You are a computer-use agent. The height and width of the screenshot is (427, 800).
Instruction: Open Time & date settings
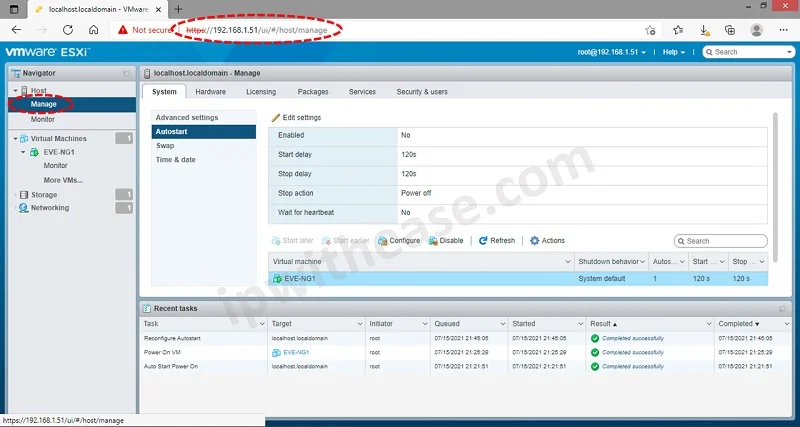[176, 160]
